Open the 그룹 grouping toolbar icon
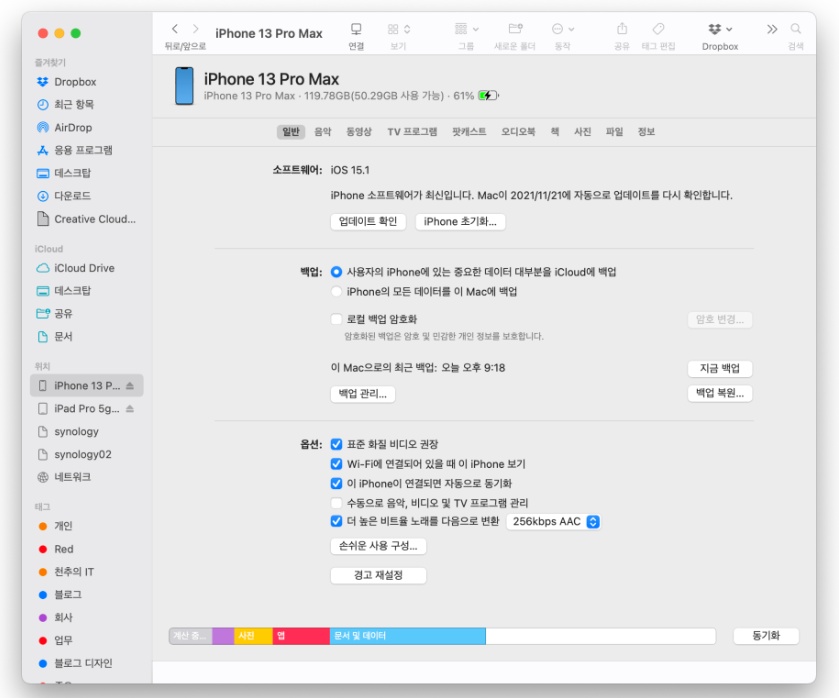Viewport: 839px width, 698px height. [461, 29]
